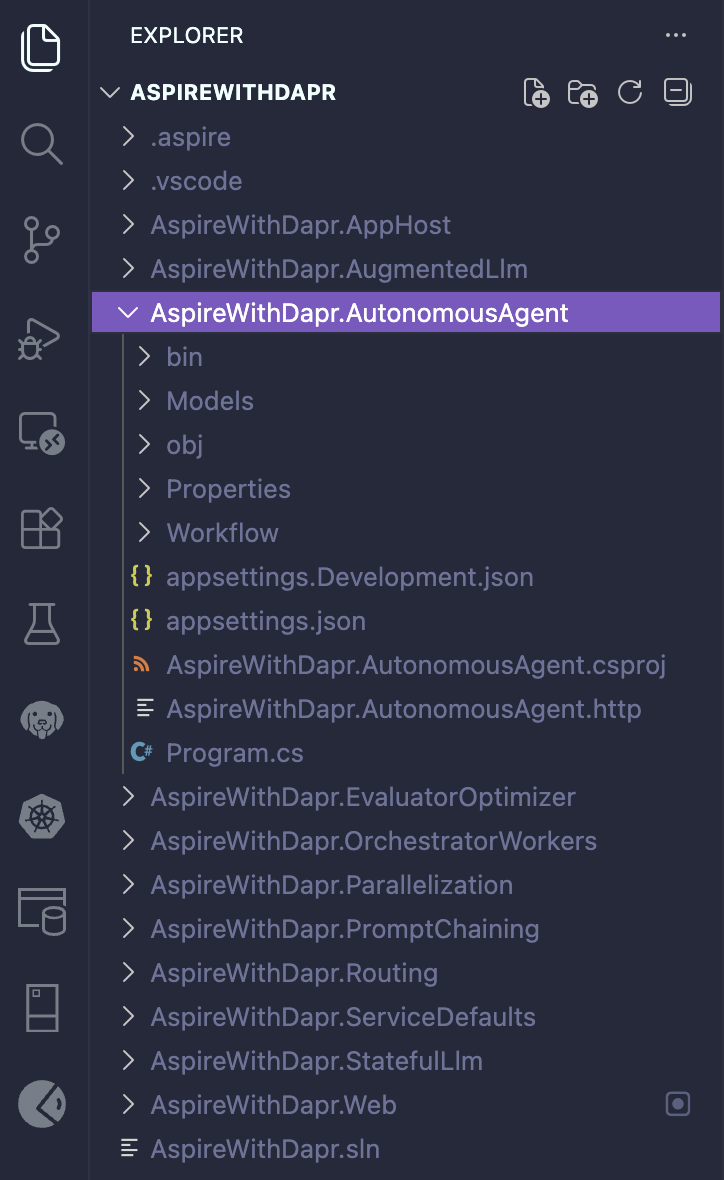Click the AspireWithDapr.Web status badge

pos(678,1104)
